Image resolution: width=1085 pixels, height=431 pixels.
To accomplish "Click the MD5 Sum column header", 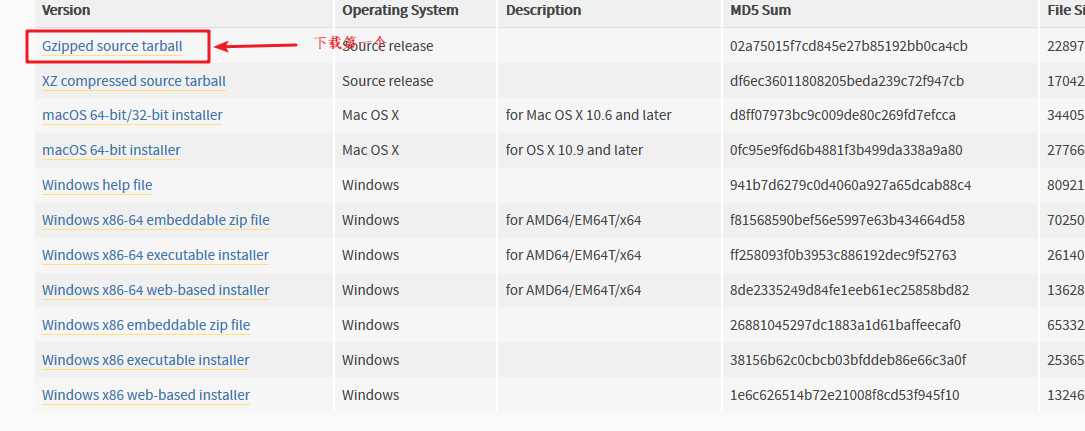I will [x=760, y=10].
